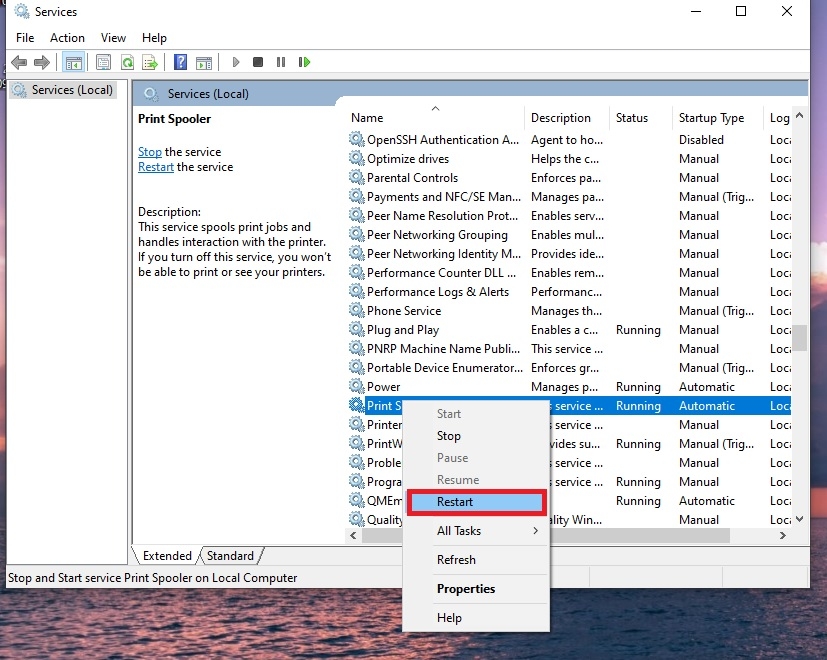827x660 pixels.
Task: Select the Peer Networking Grouping service
Action: (x=437, y=235)
